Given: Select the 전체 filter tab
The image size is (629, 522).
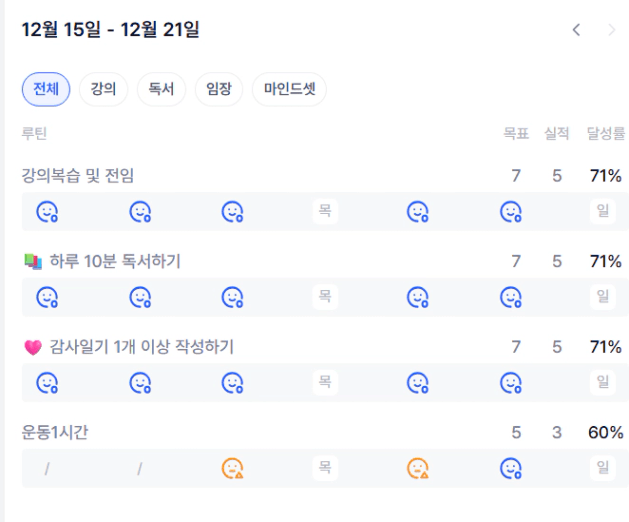Looking at the screenshot, I should [46, 89].
